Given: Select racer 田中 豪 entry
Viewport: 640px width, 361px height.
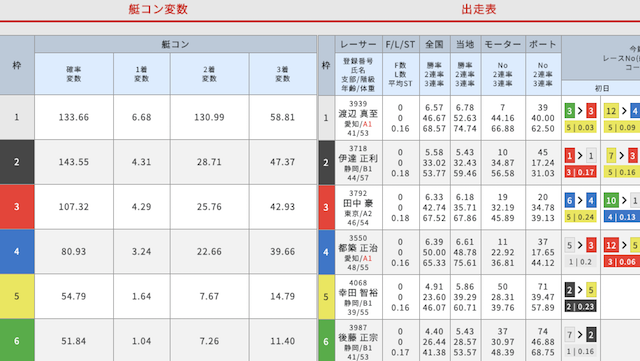Looking at the screenshot, I should pyautogui.click(x=358, y=203).
